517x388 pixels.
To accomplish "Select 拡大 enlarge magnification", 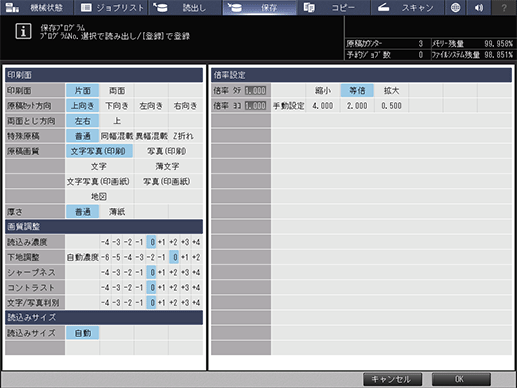I will coord(391,91).
